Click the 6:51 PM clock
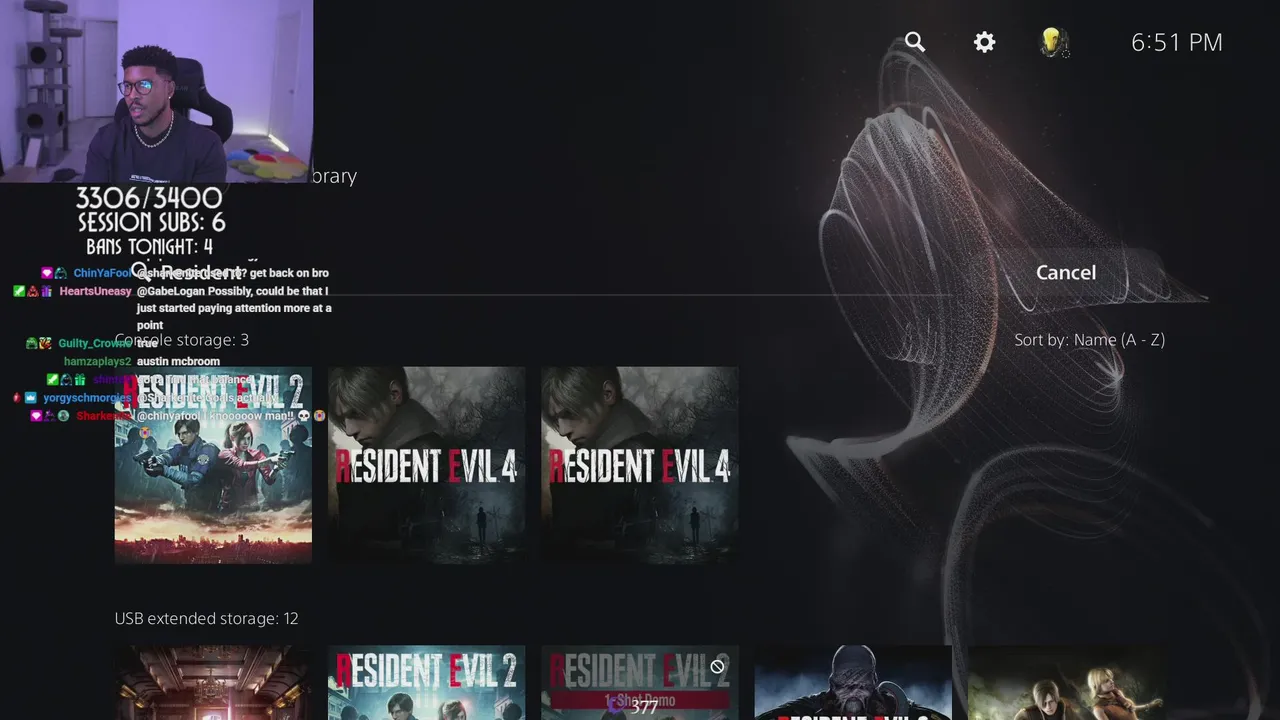The width and height of the screenshot is (1280, 720). 1177,42
